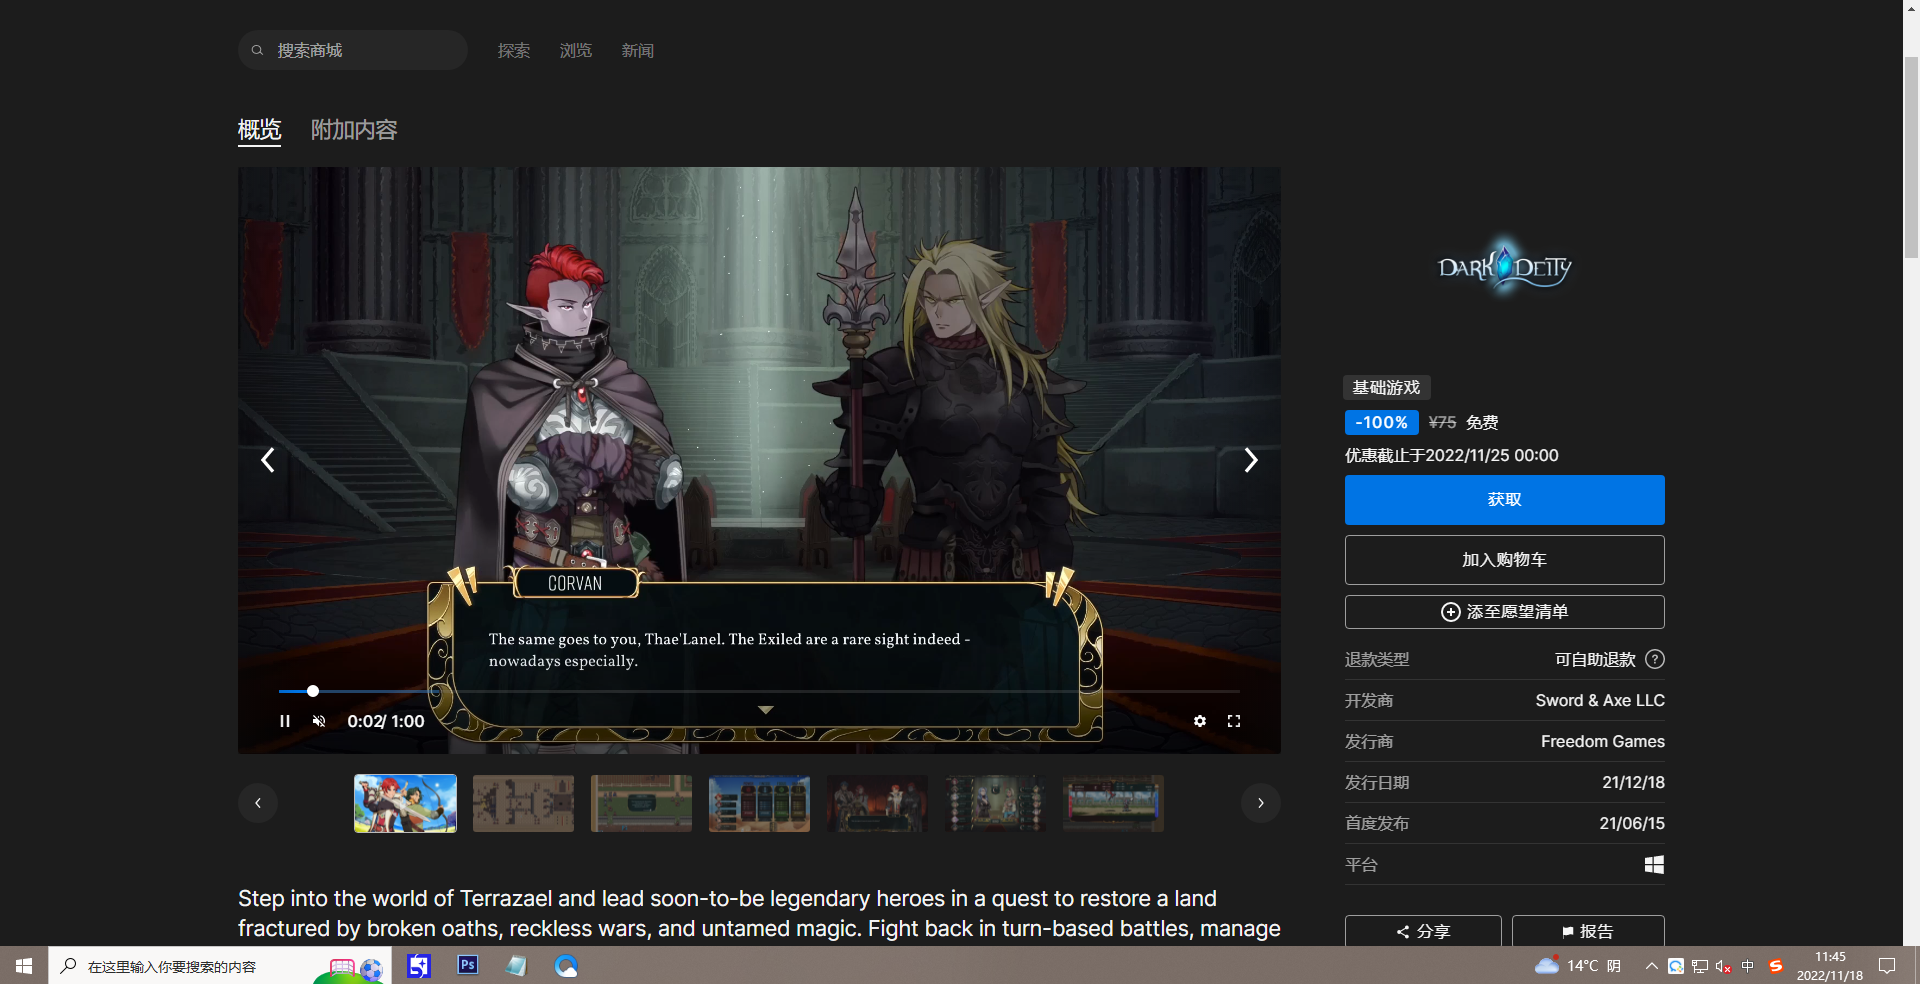
Task: Open the notification center icon
Action: [x=1887, y=966]
